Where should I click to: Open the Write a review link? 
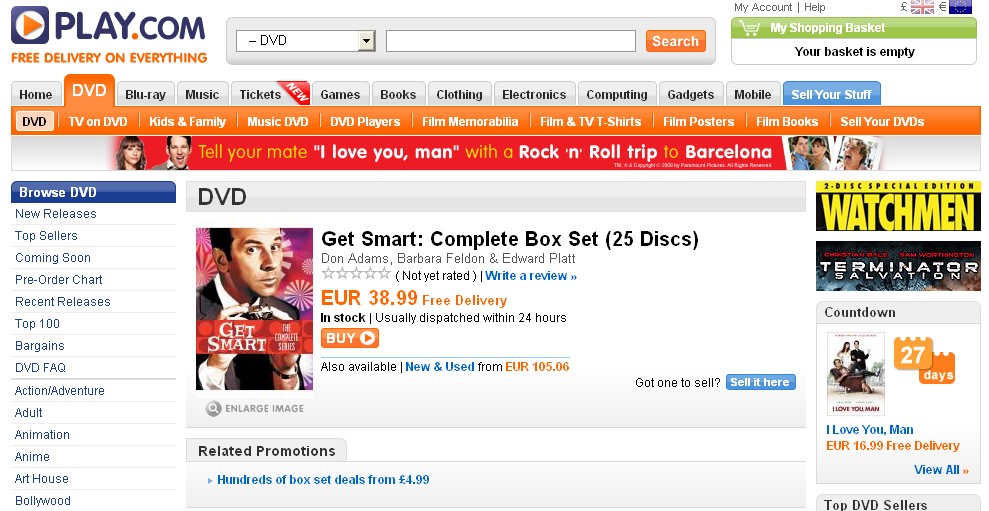point(531,276)
